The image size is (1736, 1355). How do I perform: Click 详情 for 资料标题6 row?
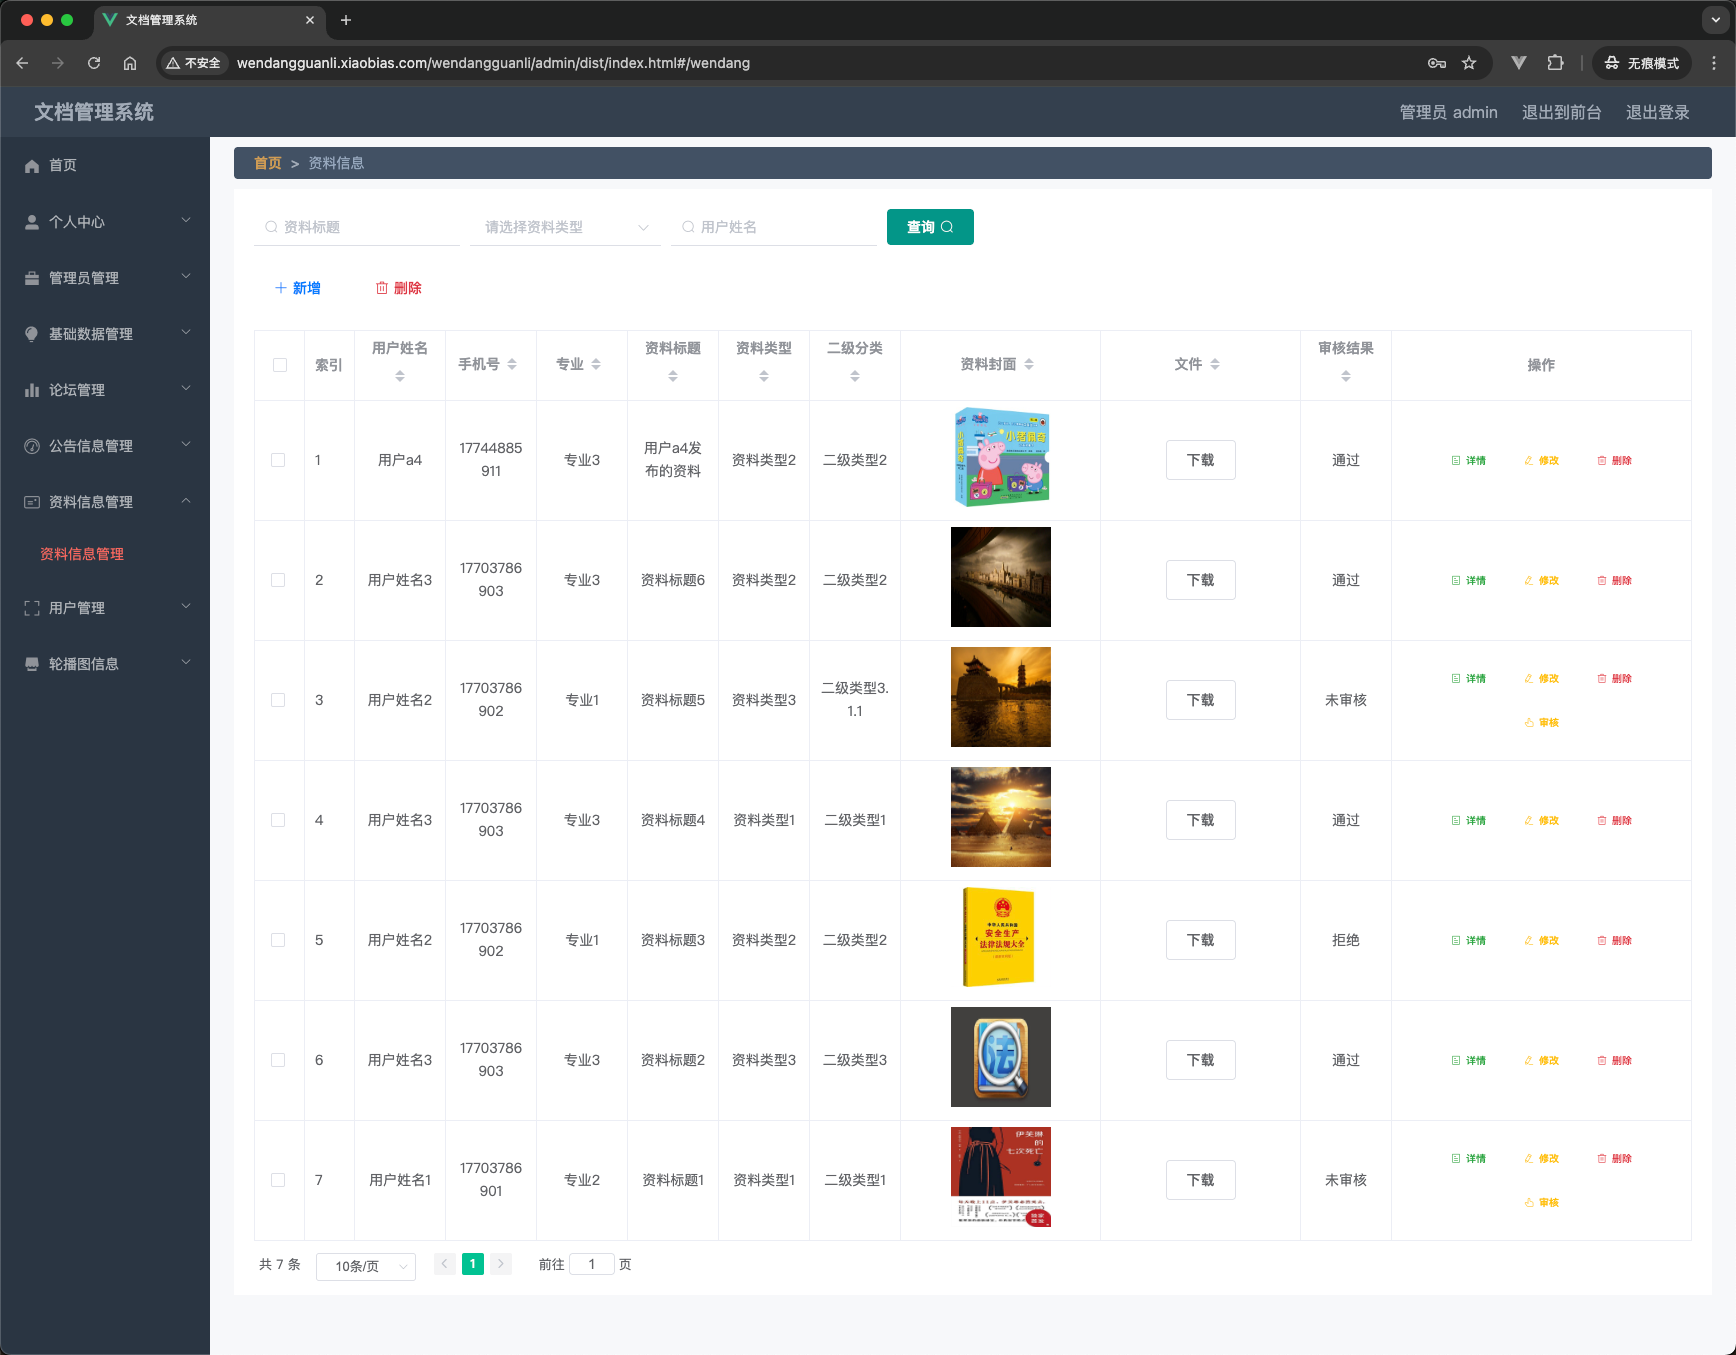pos(1468,580)
